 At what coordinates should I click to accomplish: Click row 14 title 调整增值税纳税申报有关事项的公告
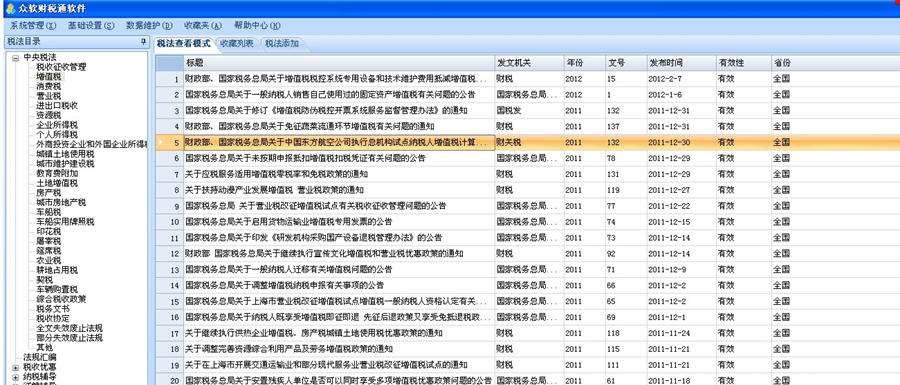tap(339, 285)
